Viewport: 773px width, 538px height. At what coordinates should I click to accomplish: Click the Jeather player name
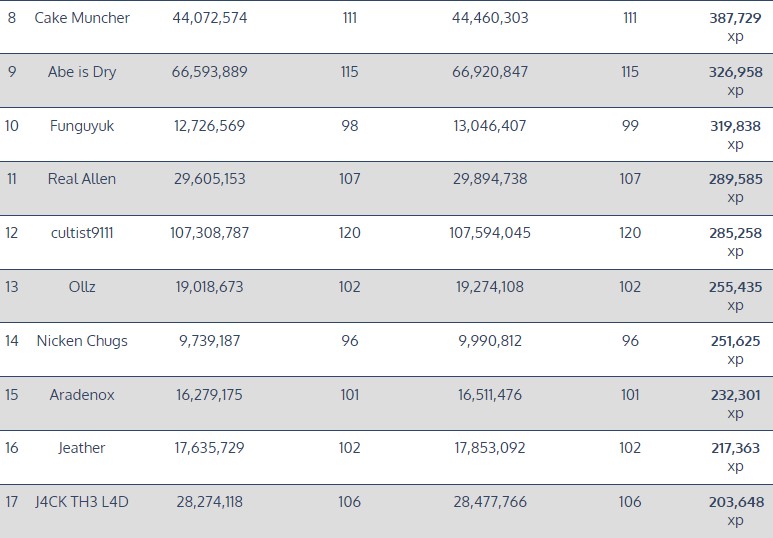click(x=82, y=448)
